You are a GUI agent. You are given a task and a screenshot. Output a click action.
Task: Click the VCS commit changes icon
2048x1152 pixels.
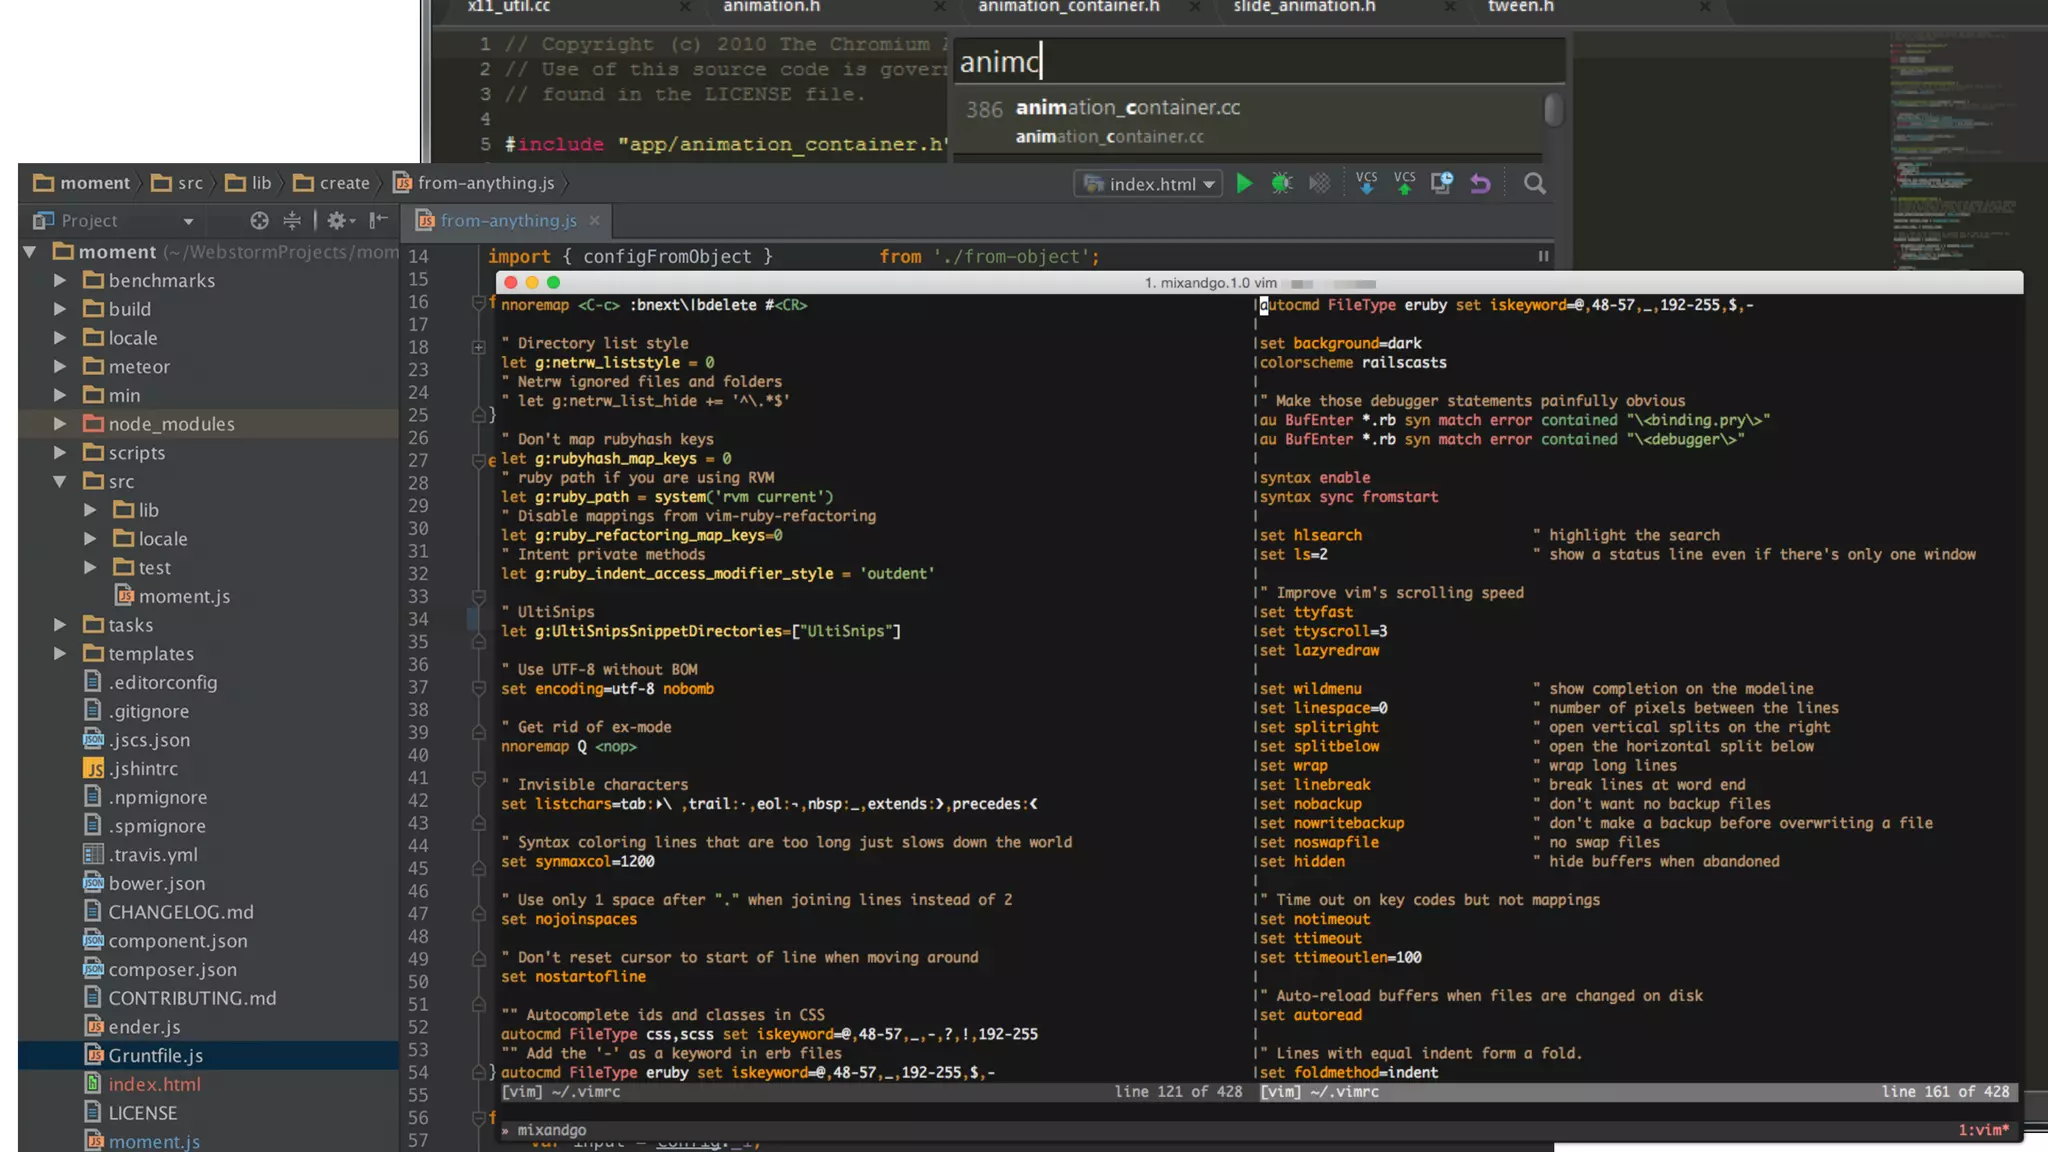1404,184
